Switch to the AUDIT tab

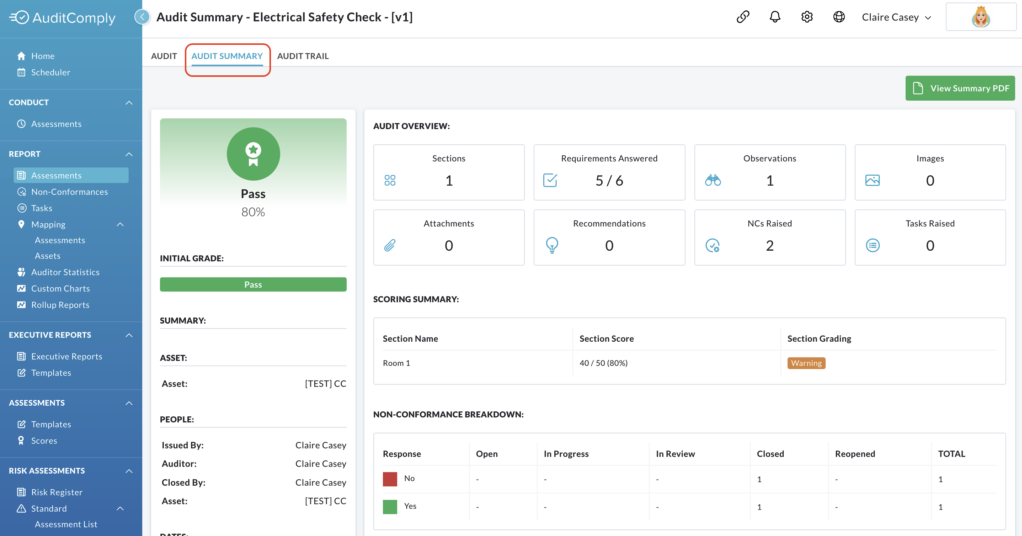tap(164, 56)
